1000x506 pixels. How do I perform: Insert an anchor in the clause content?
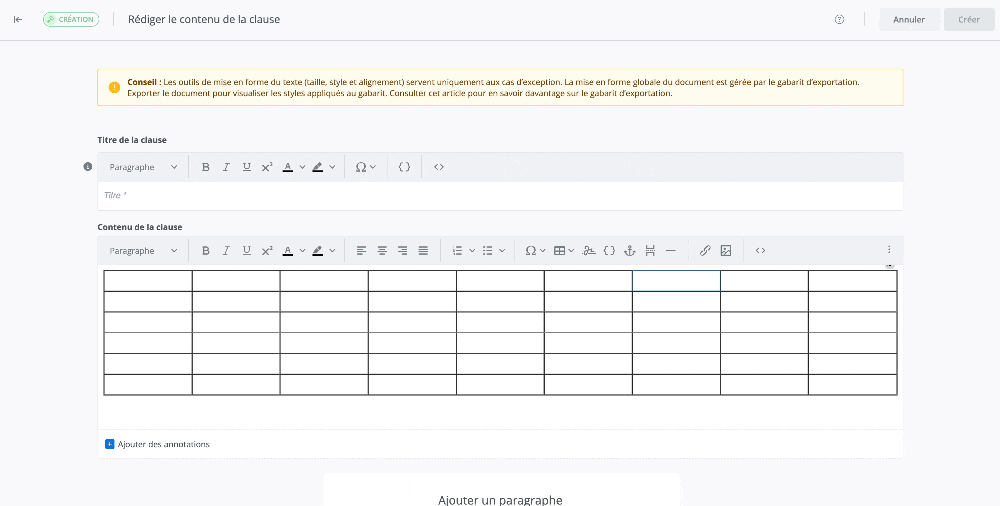click(x=630, y=251)
